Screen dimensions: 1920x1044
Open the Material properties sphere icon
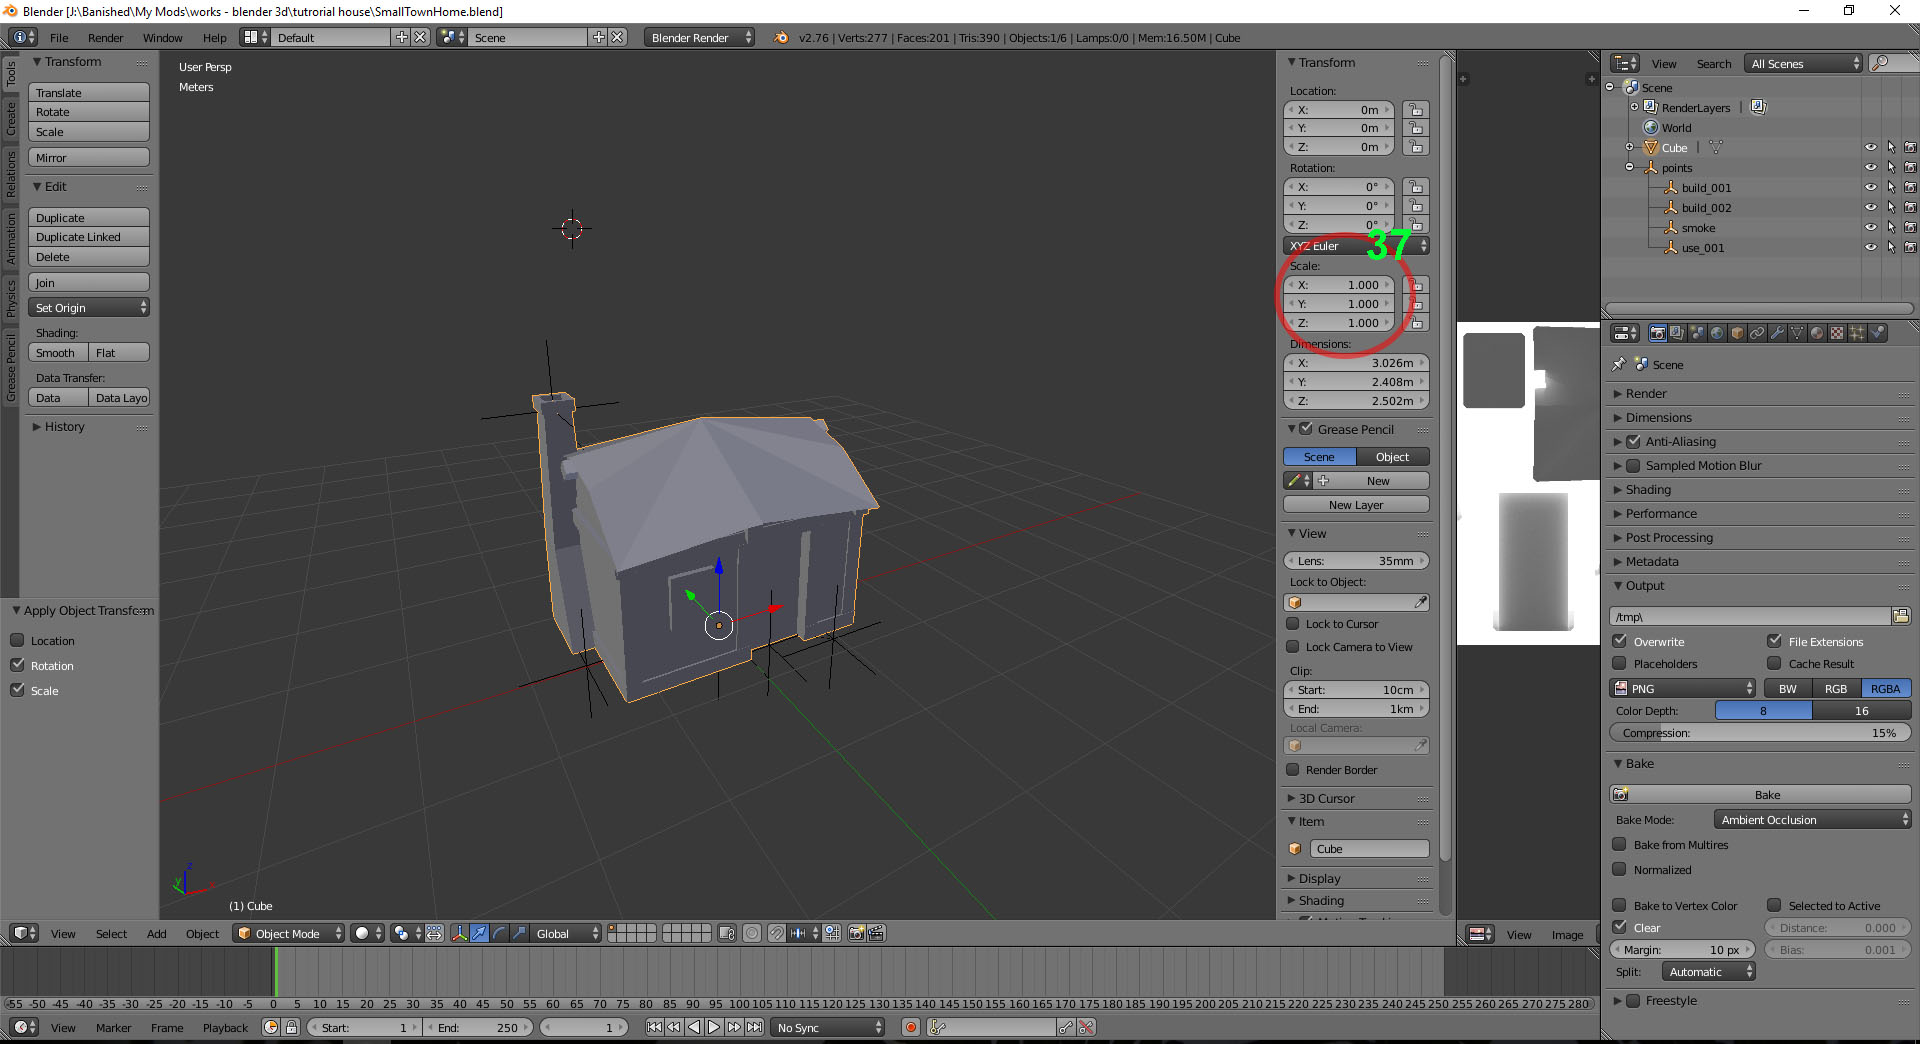pos(1817,333)
